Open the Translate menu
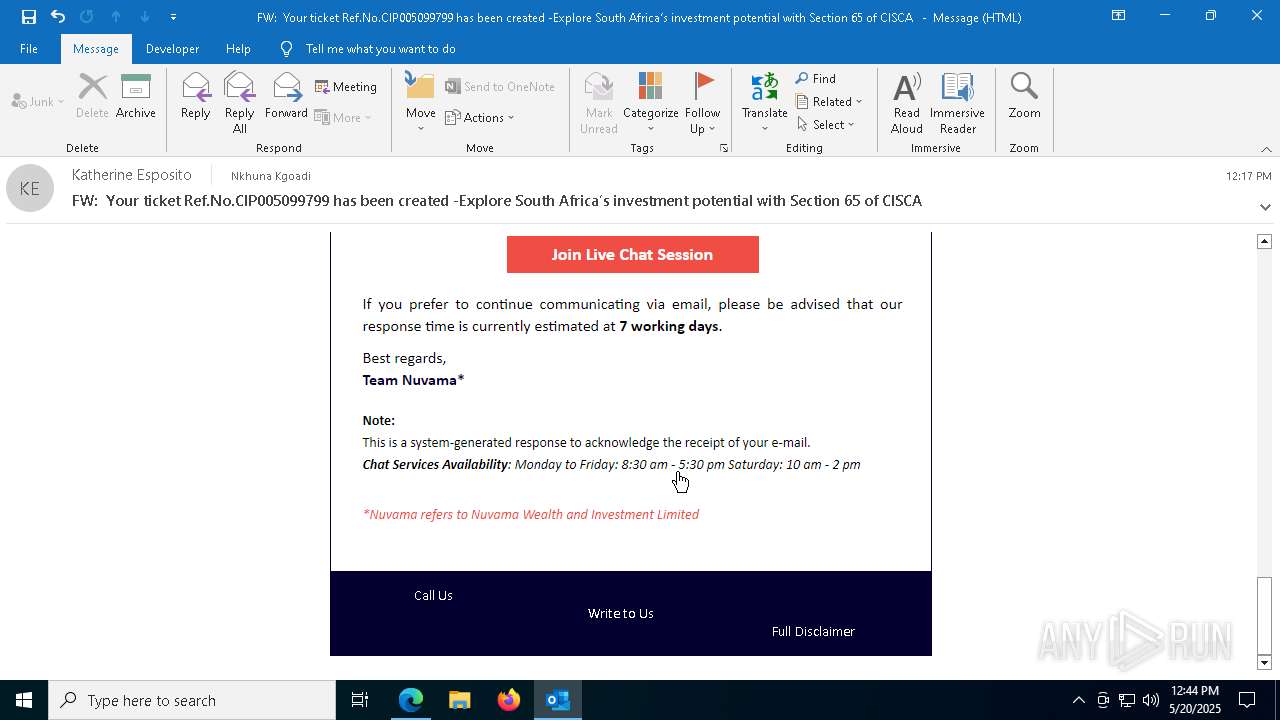1280x720 pixels. pos(764,103)
